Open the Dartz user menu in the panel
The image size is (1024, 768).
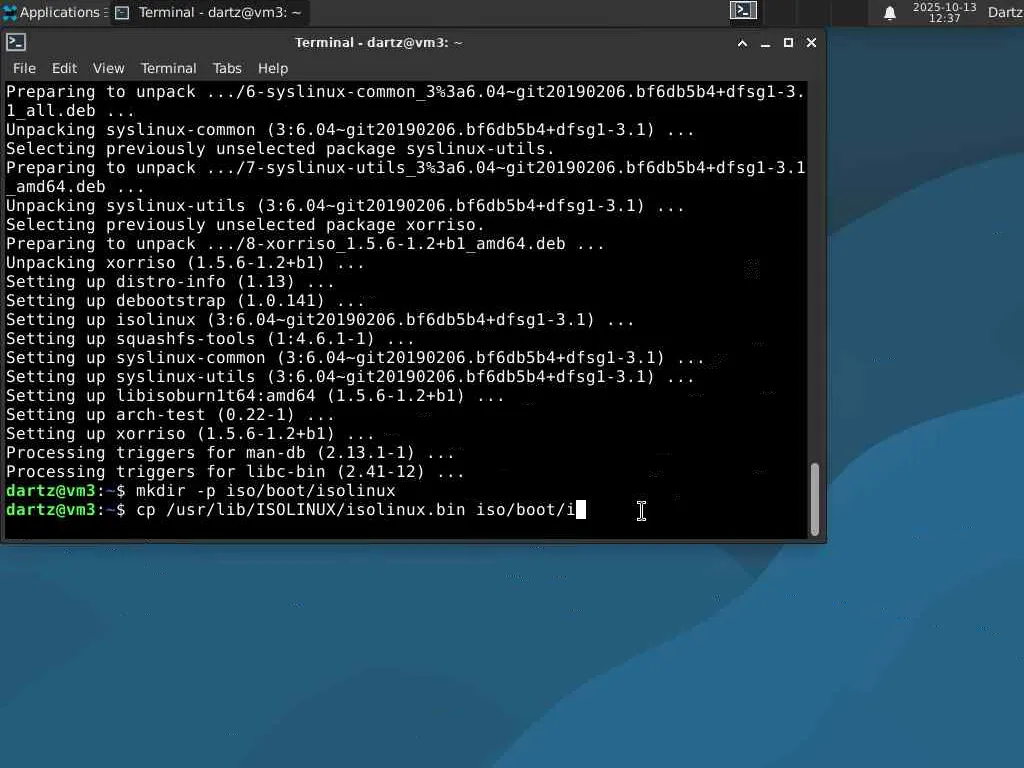tap(1005, 12)
